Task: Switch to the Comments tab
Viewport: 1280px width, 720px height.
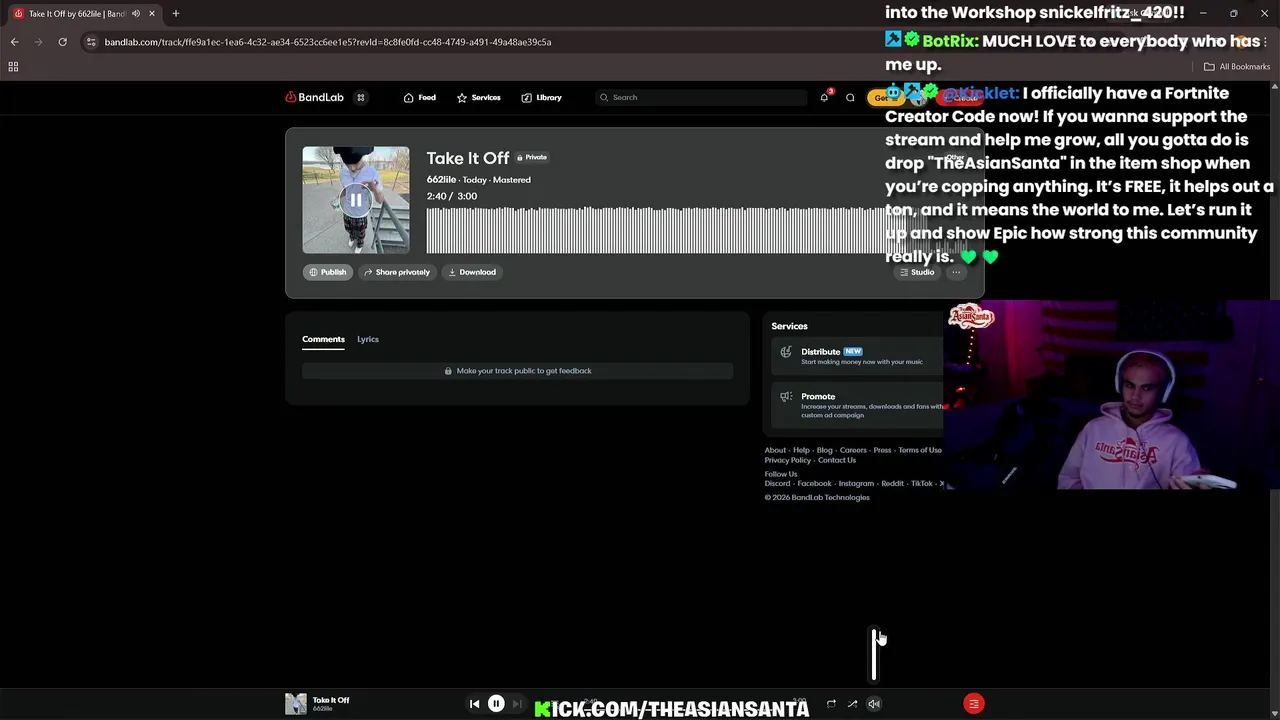Action: (323, 339)
